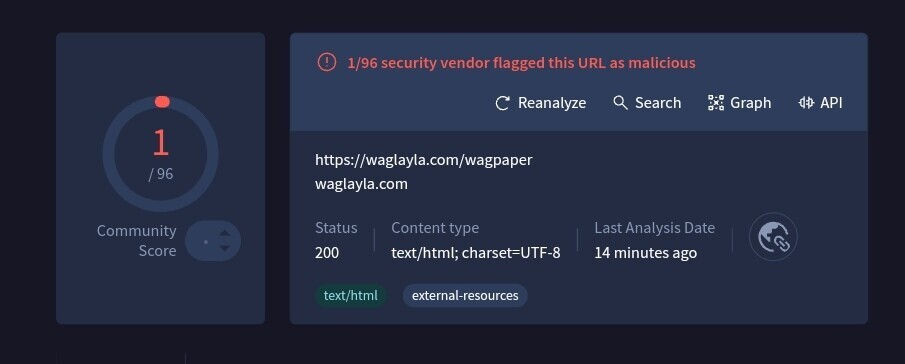Click the community score pill dot
The height and width of the screenshot is (364, 905).
coord(206,242)
